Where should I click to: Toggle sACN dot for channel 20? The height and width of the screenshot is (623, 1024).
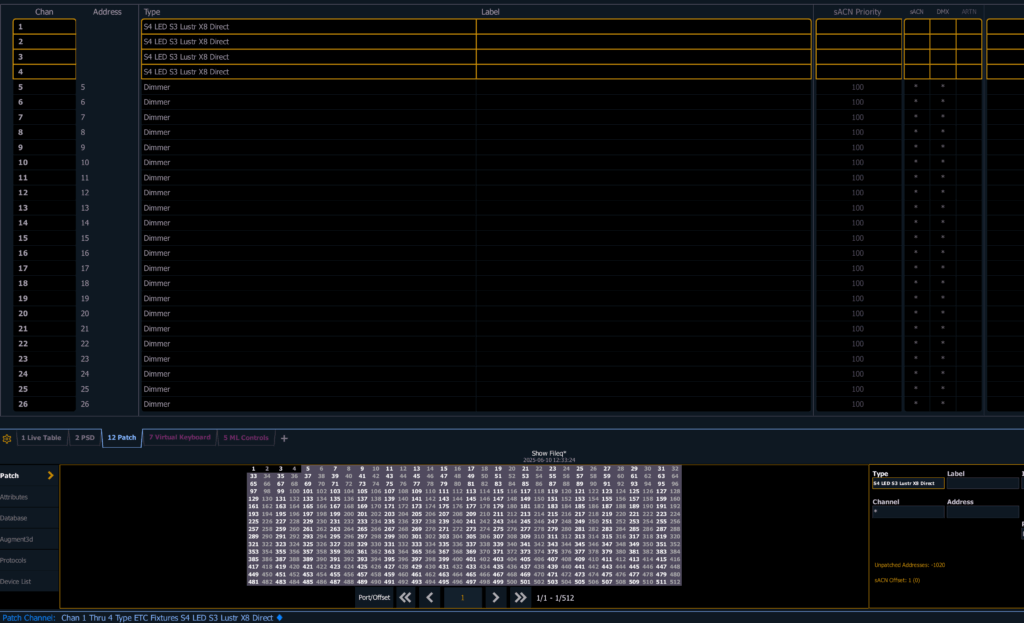(x=916, y=313)
